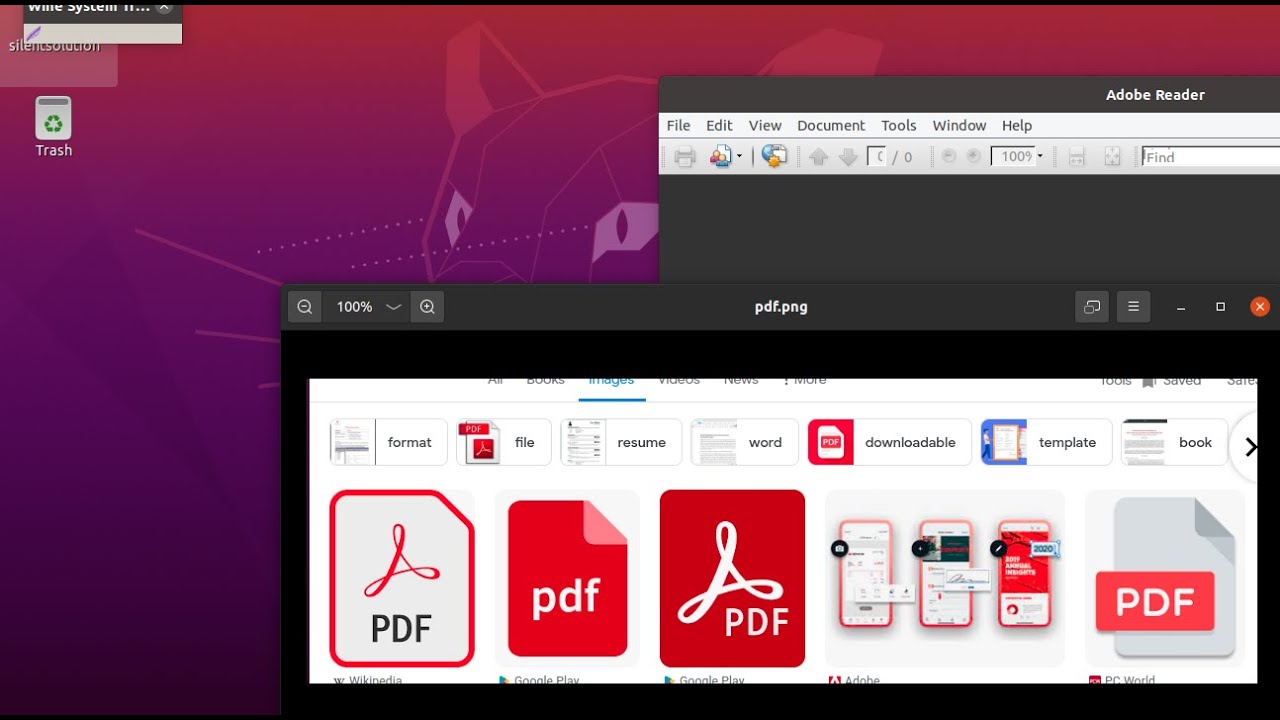
Task: Open the Tools menu in Adobe Reader
Action: point(899,125)
